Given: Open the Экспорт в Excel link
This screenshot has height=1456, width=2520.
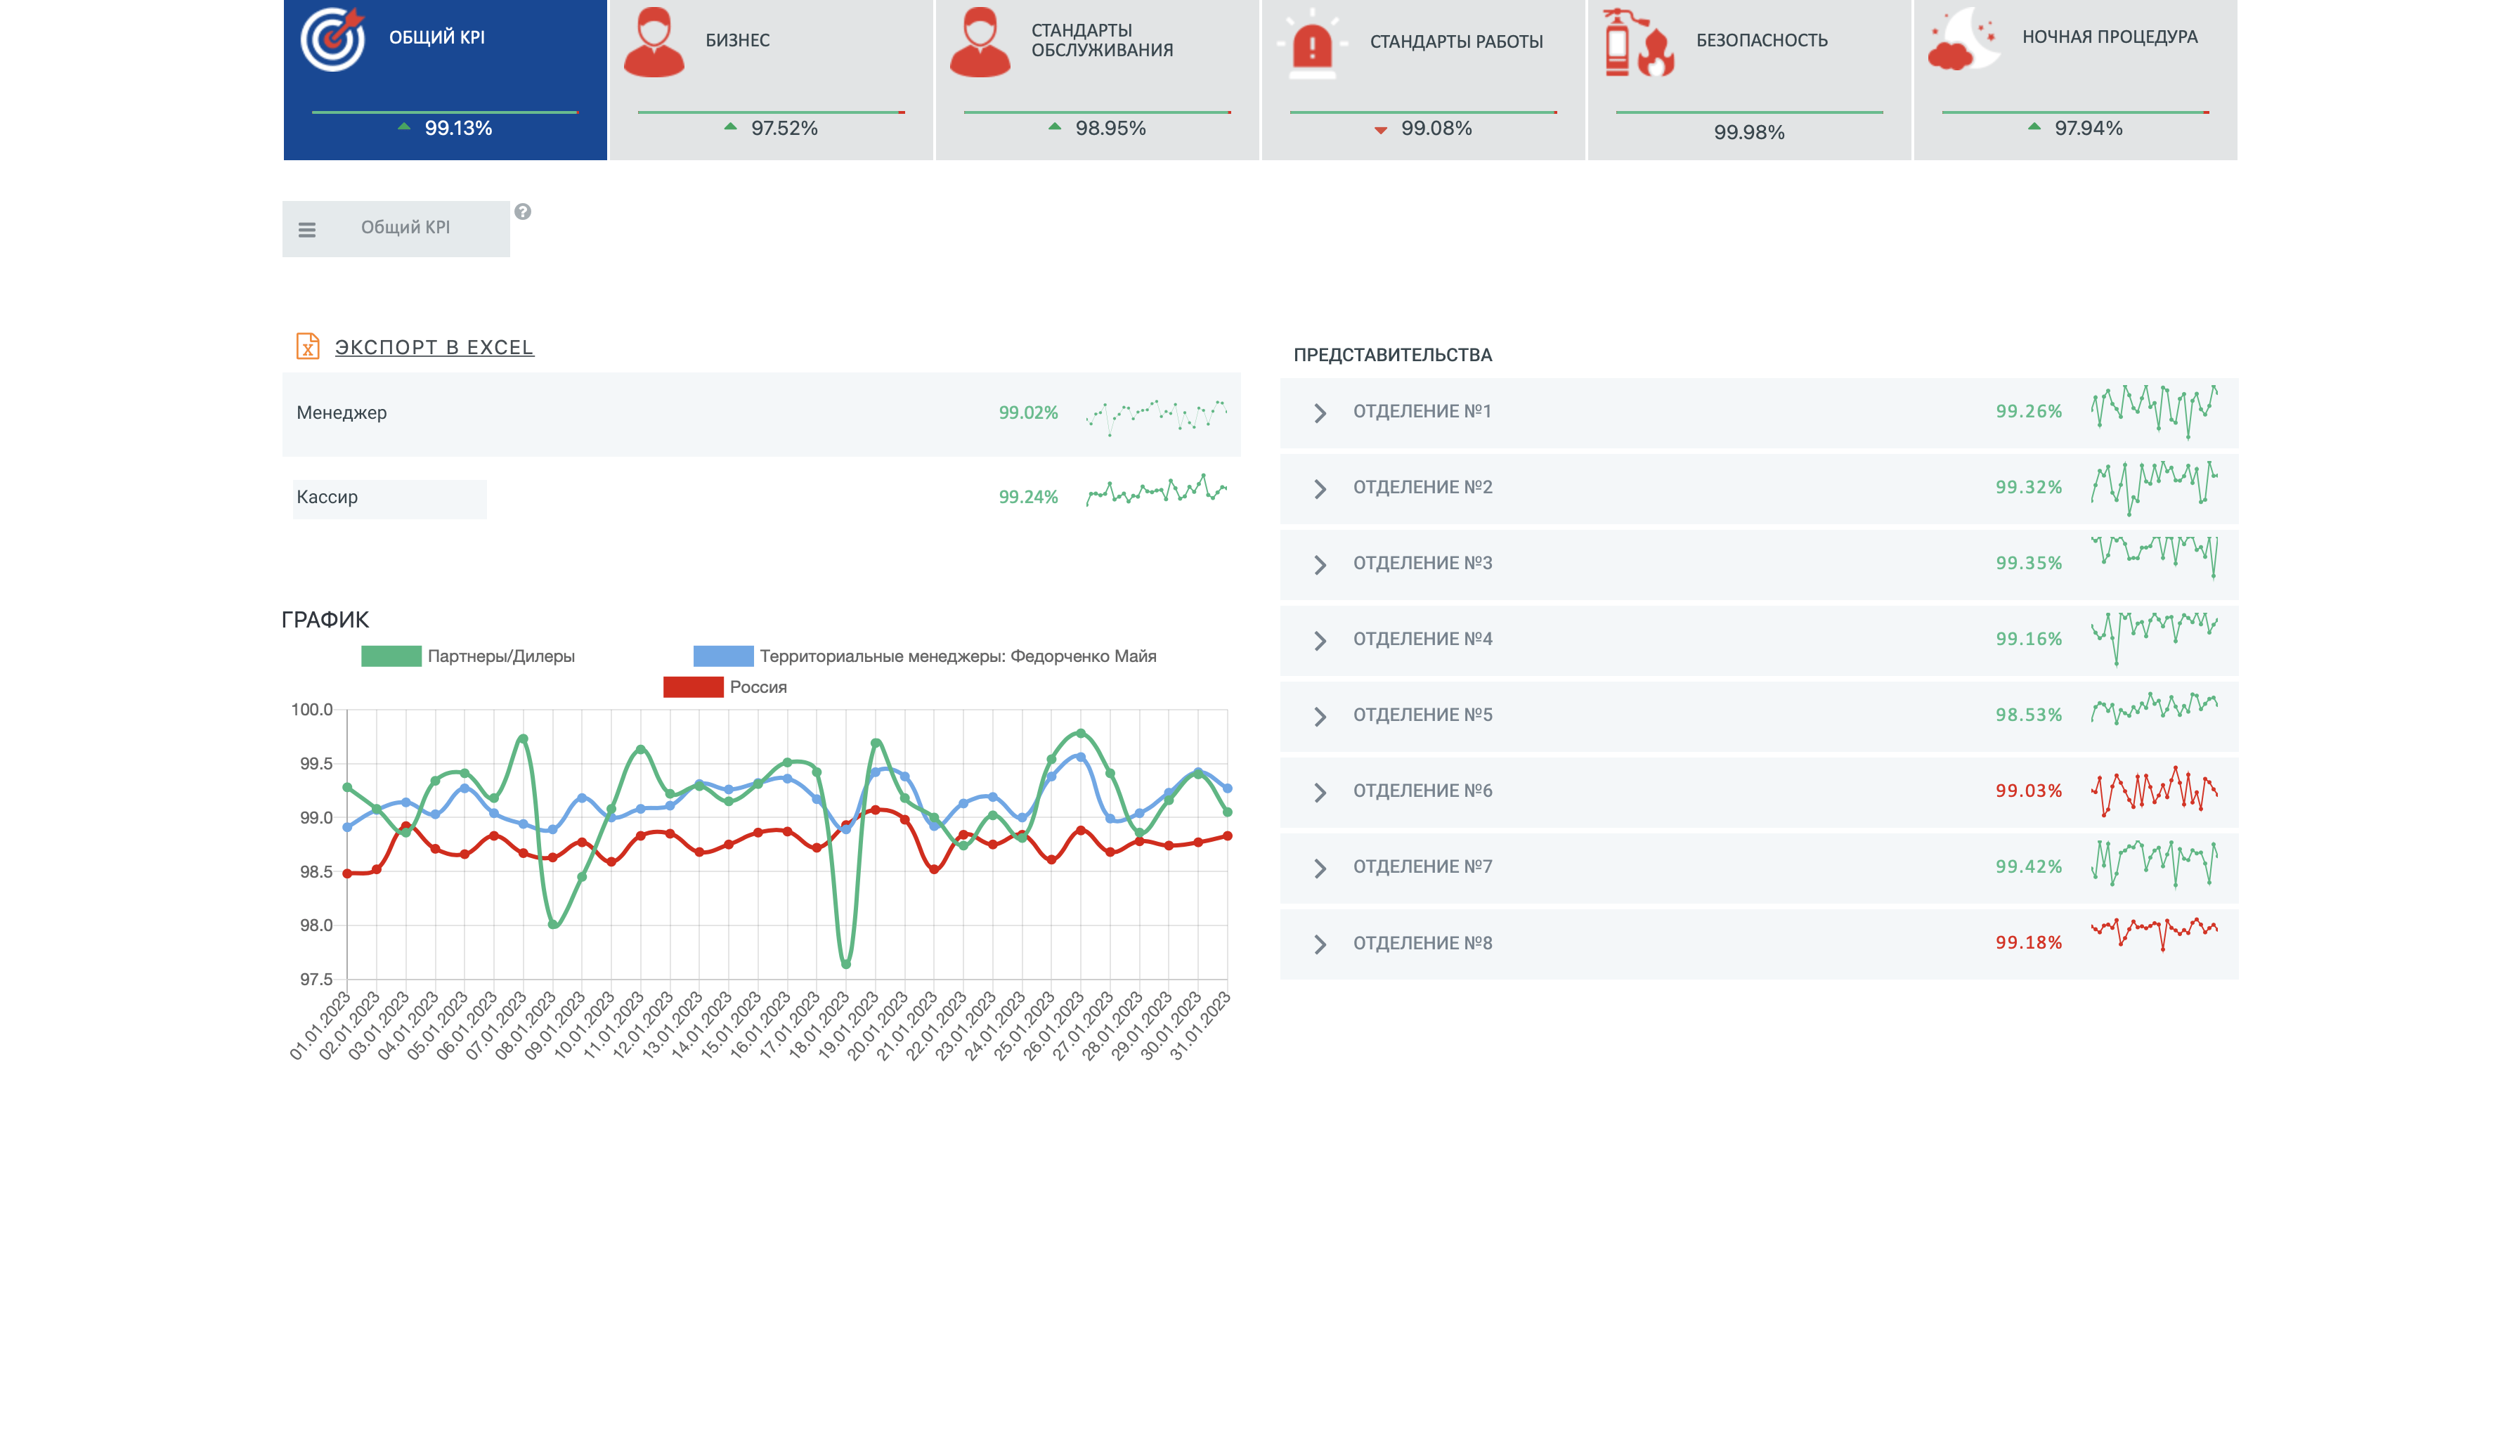Looking at the screenshot, I should point(435,346).
